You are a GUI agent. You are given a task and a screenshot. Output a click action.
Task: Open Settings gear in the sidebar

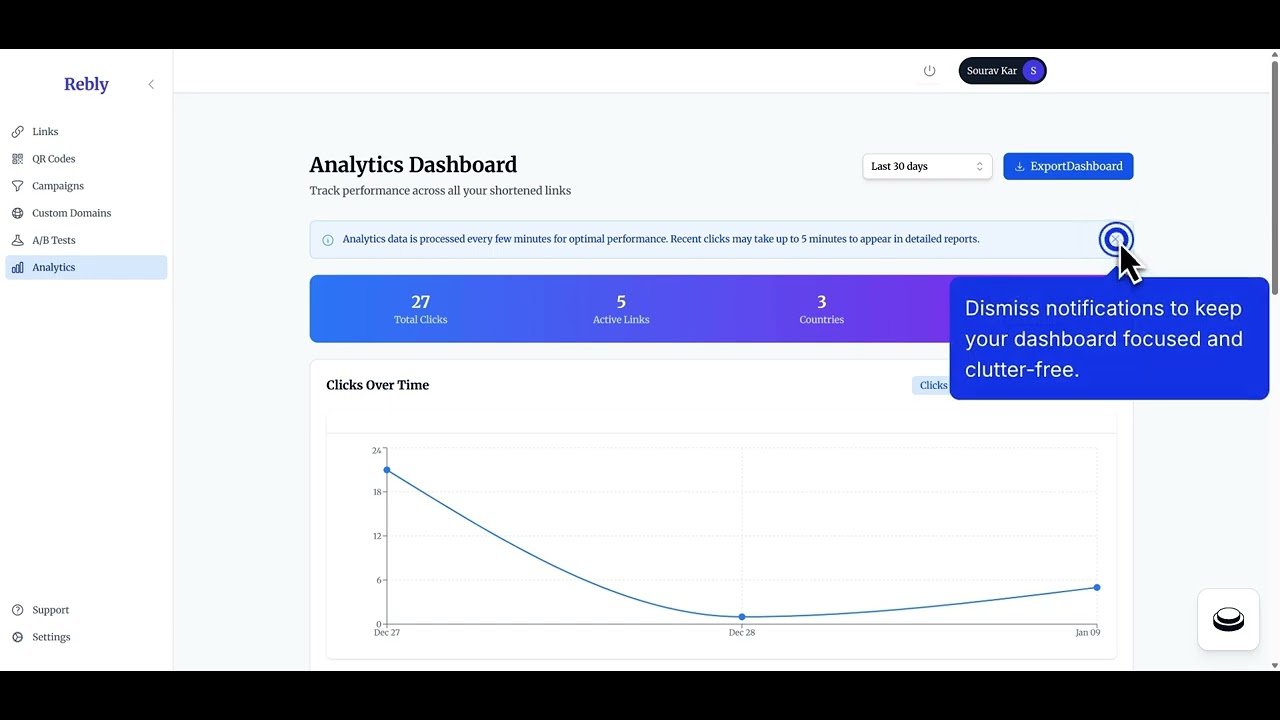(86, 637)
